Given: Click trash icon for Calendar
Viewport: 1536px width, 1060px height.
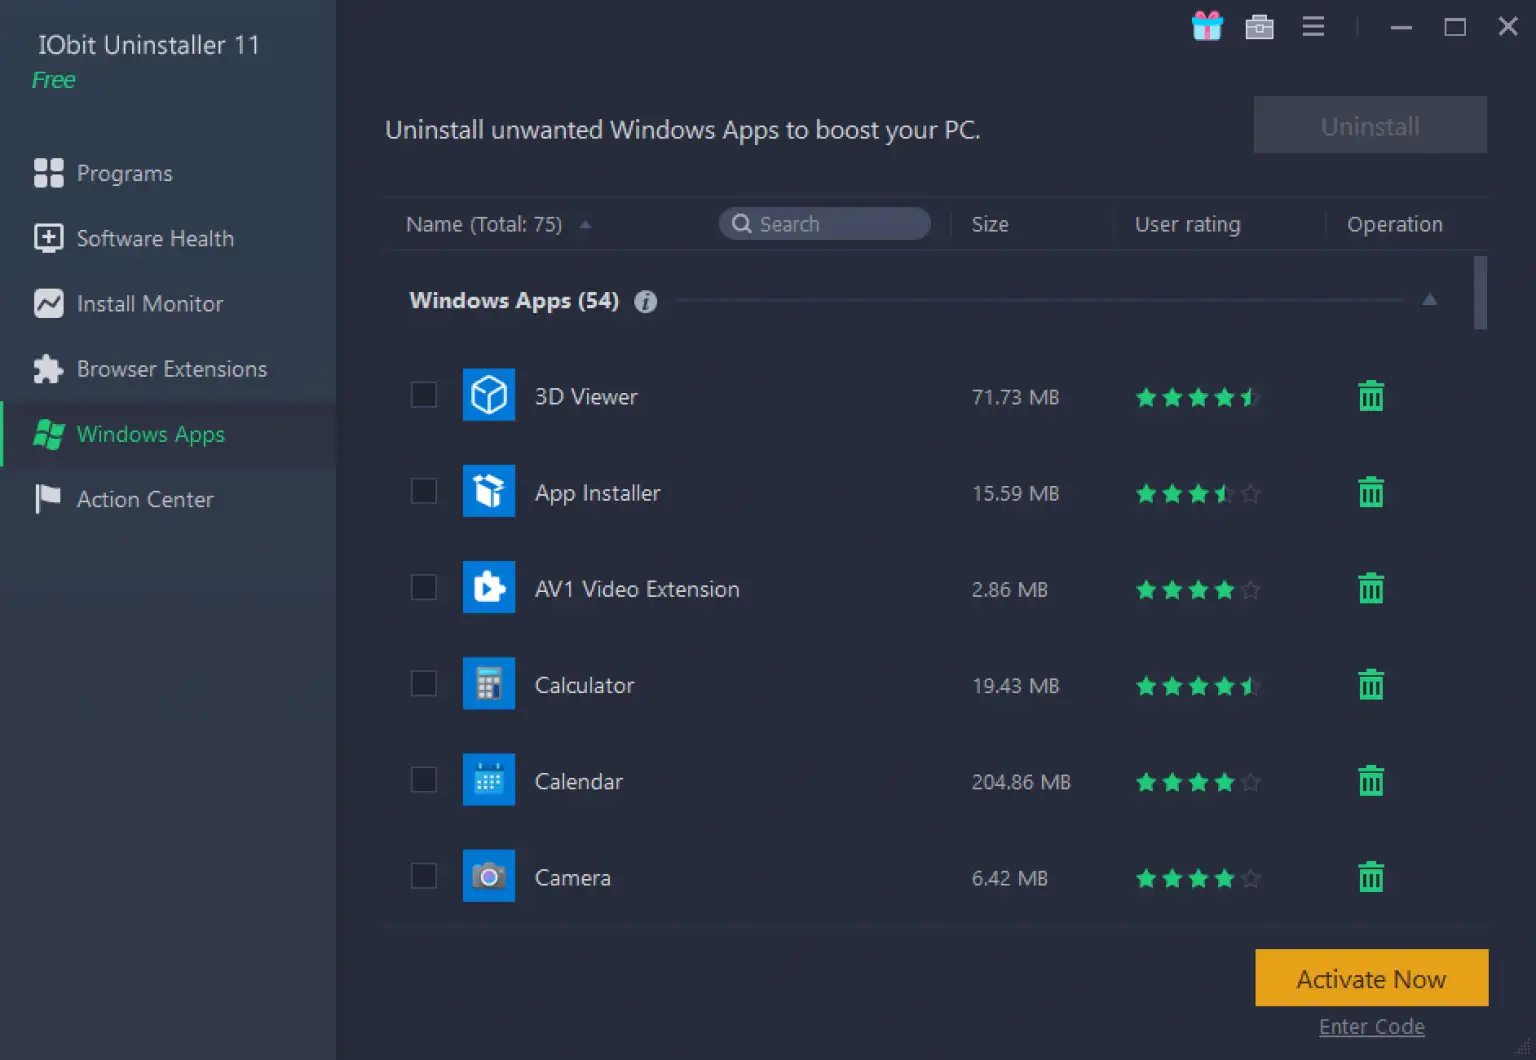Looking at the screenshot, I should pos(1371,780).
